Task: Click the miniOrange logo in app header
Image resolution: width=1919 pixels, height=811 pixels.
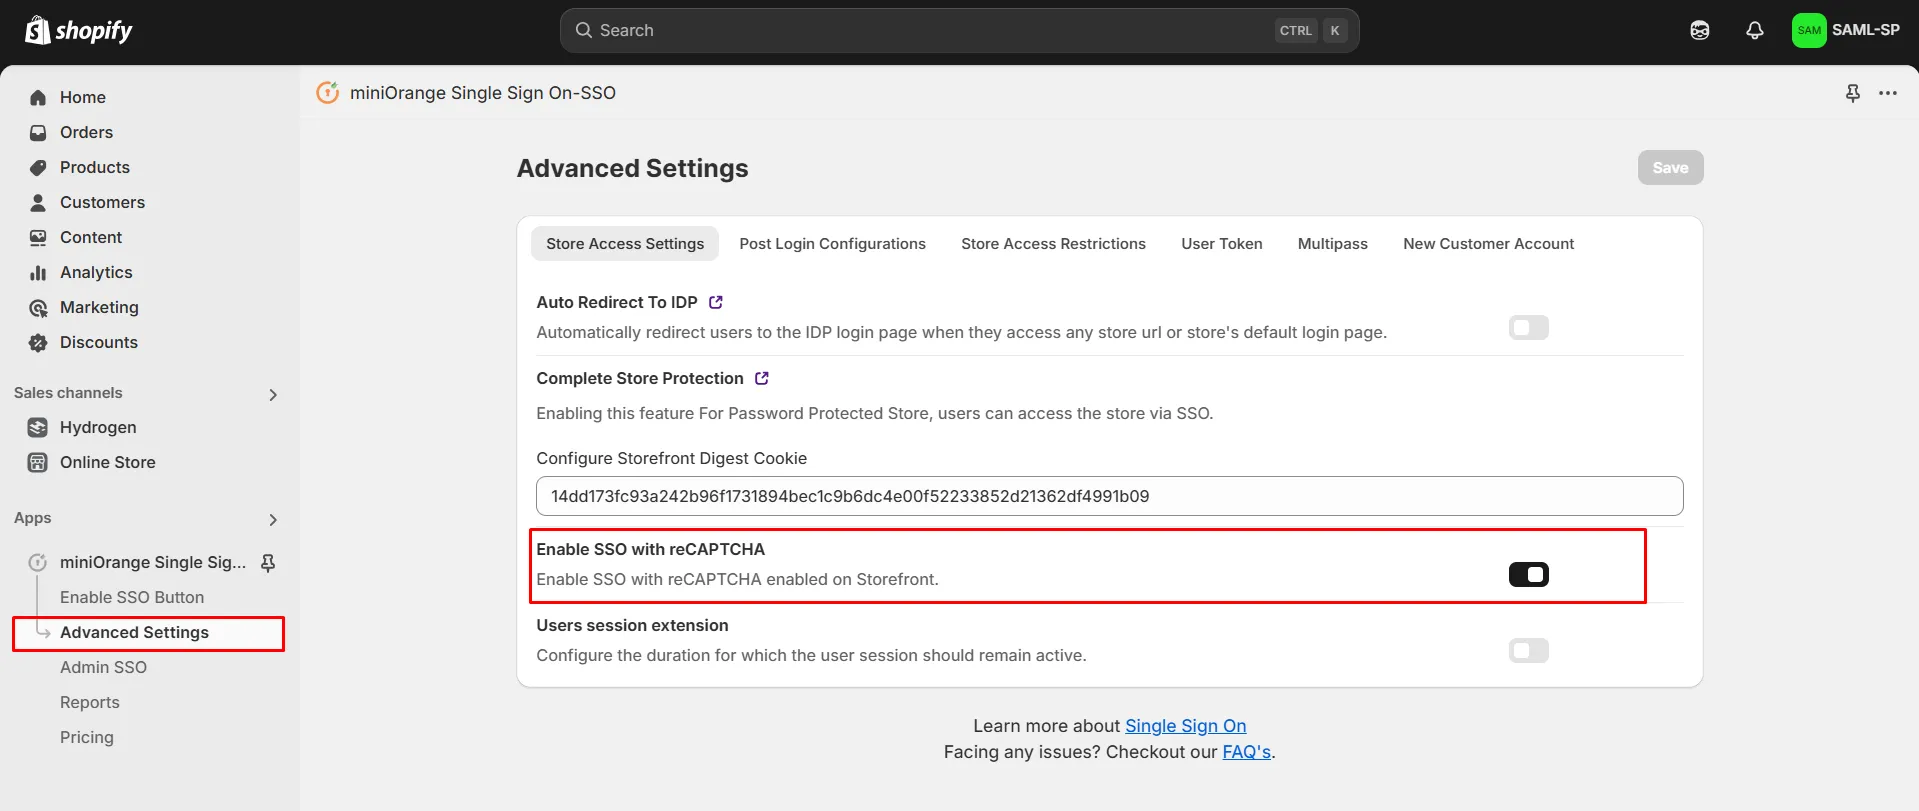Action: (x=328, y=93)
